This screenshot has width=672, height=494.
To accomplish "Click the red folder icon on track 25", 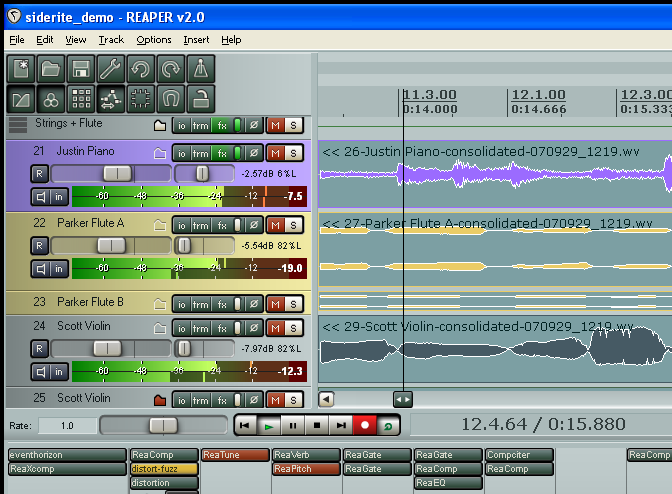I will point(158,400).
